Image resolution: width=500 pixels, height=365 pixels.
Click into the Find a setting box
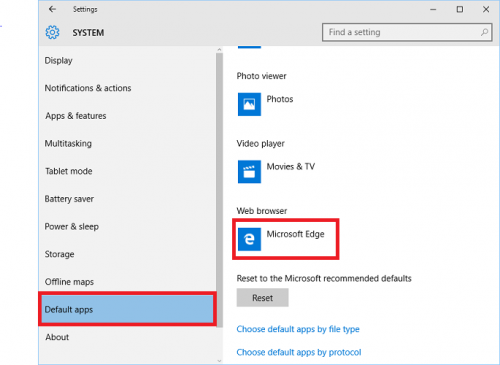(407, 32)
